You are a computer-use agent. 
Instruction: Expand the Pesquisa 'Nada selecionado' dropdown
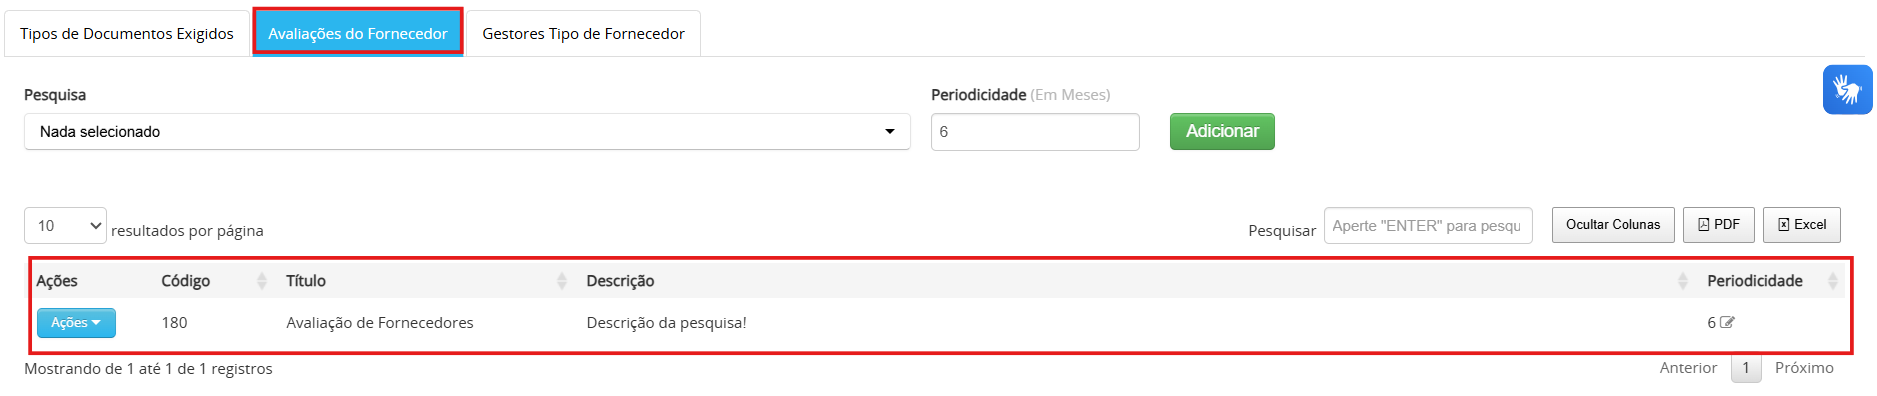click(x=467, y=132)
